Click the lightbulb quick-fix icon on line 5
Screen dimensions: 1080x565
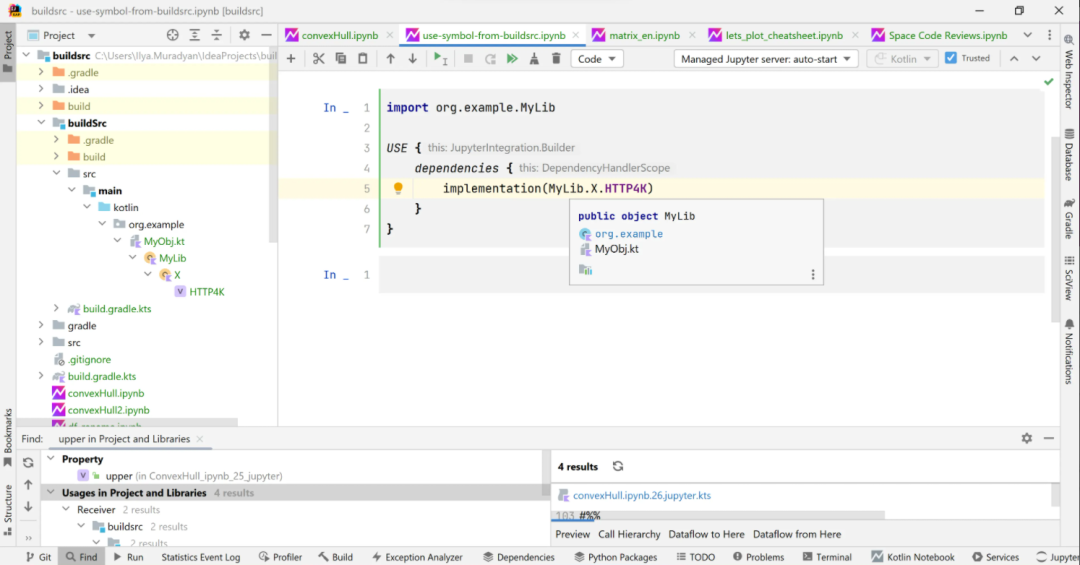pos(397,188)
